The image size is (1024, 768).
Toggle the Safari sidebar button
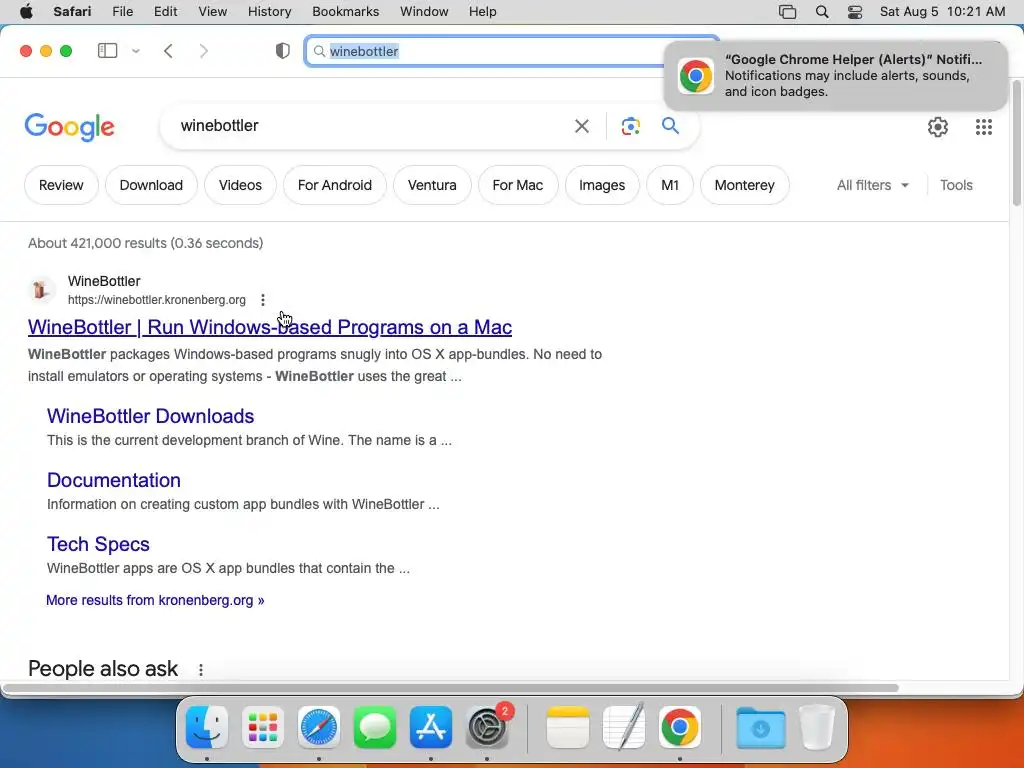[107, 51]
